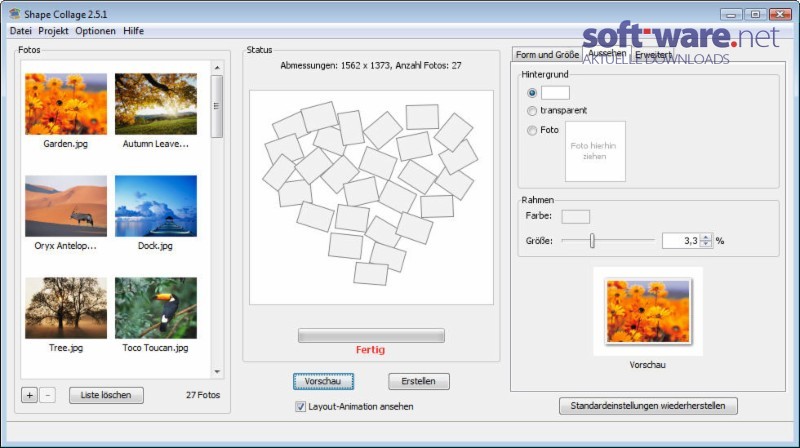Open the Rahmen Farbe color swatch
The image size is (800, 448).
pyautogui.click(x=576, y=216)
